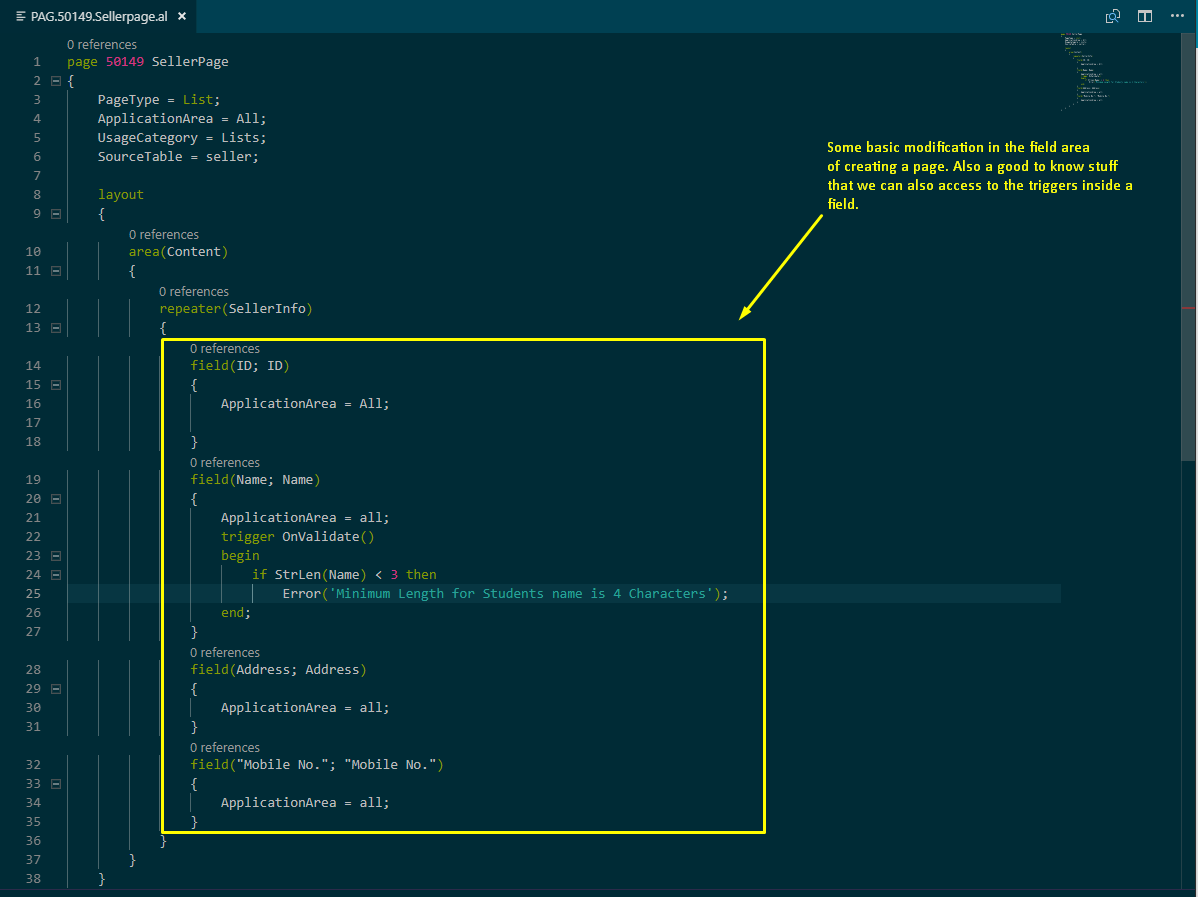This screenshot has width=1198, height=897.
Task: Split the editor to the right
Action: (x=1145, y=16)
